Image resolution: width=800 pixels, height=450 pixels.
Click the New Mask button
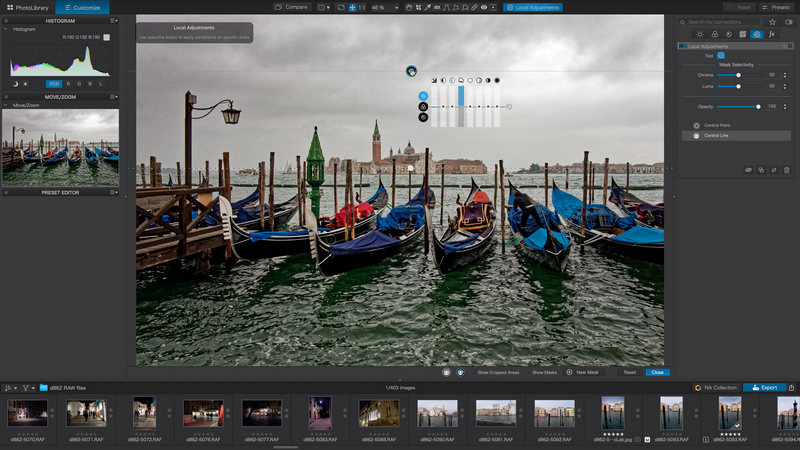coord(582,372)
